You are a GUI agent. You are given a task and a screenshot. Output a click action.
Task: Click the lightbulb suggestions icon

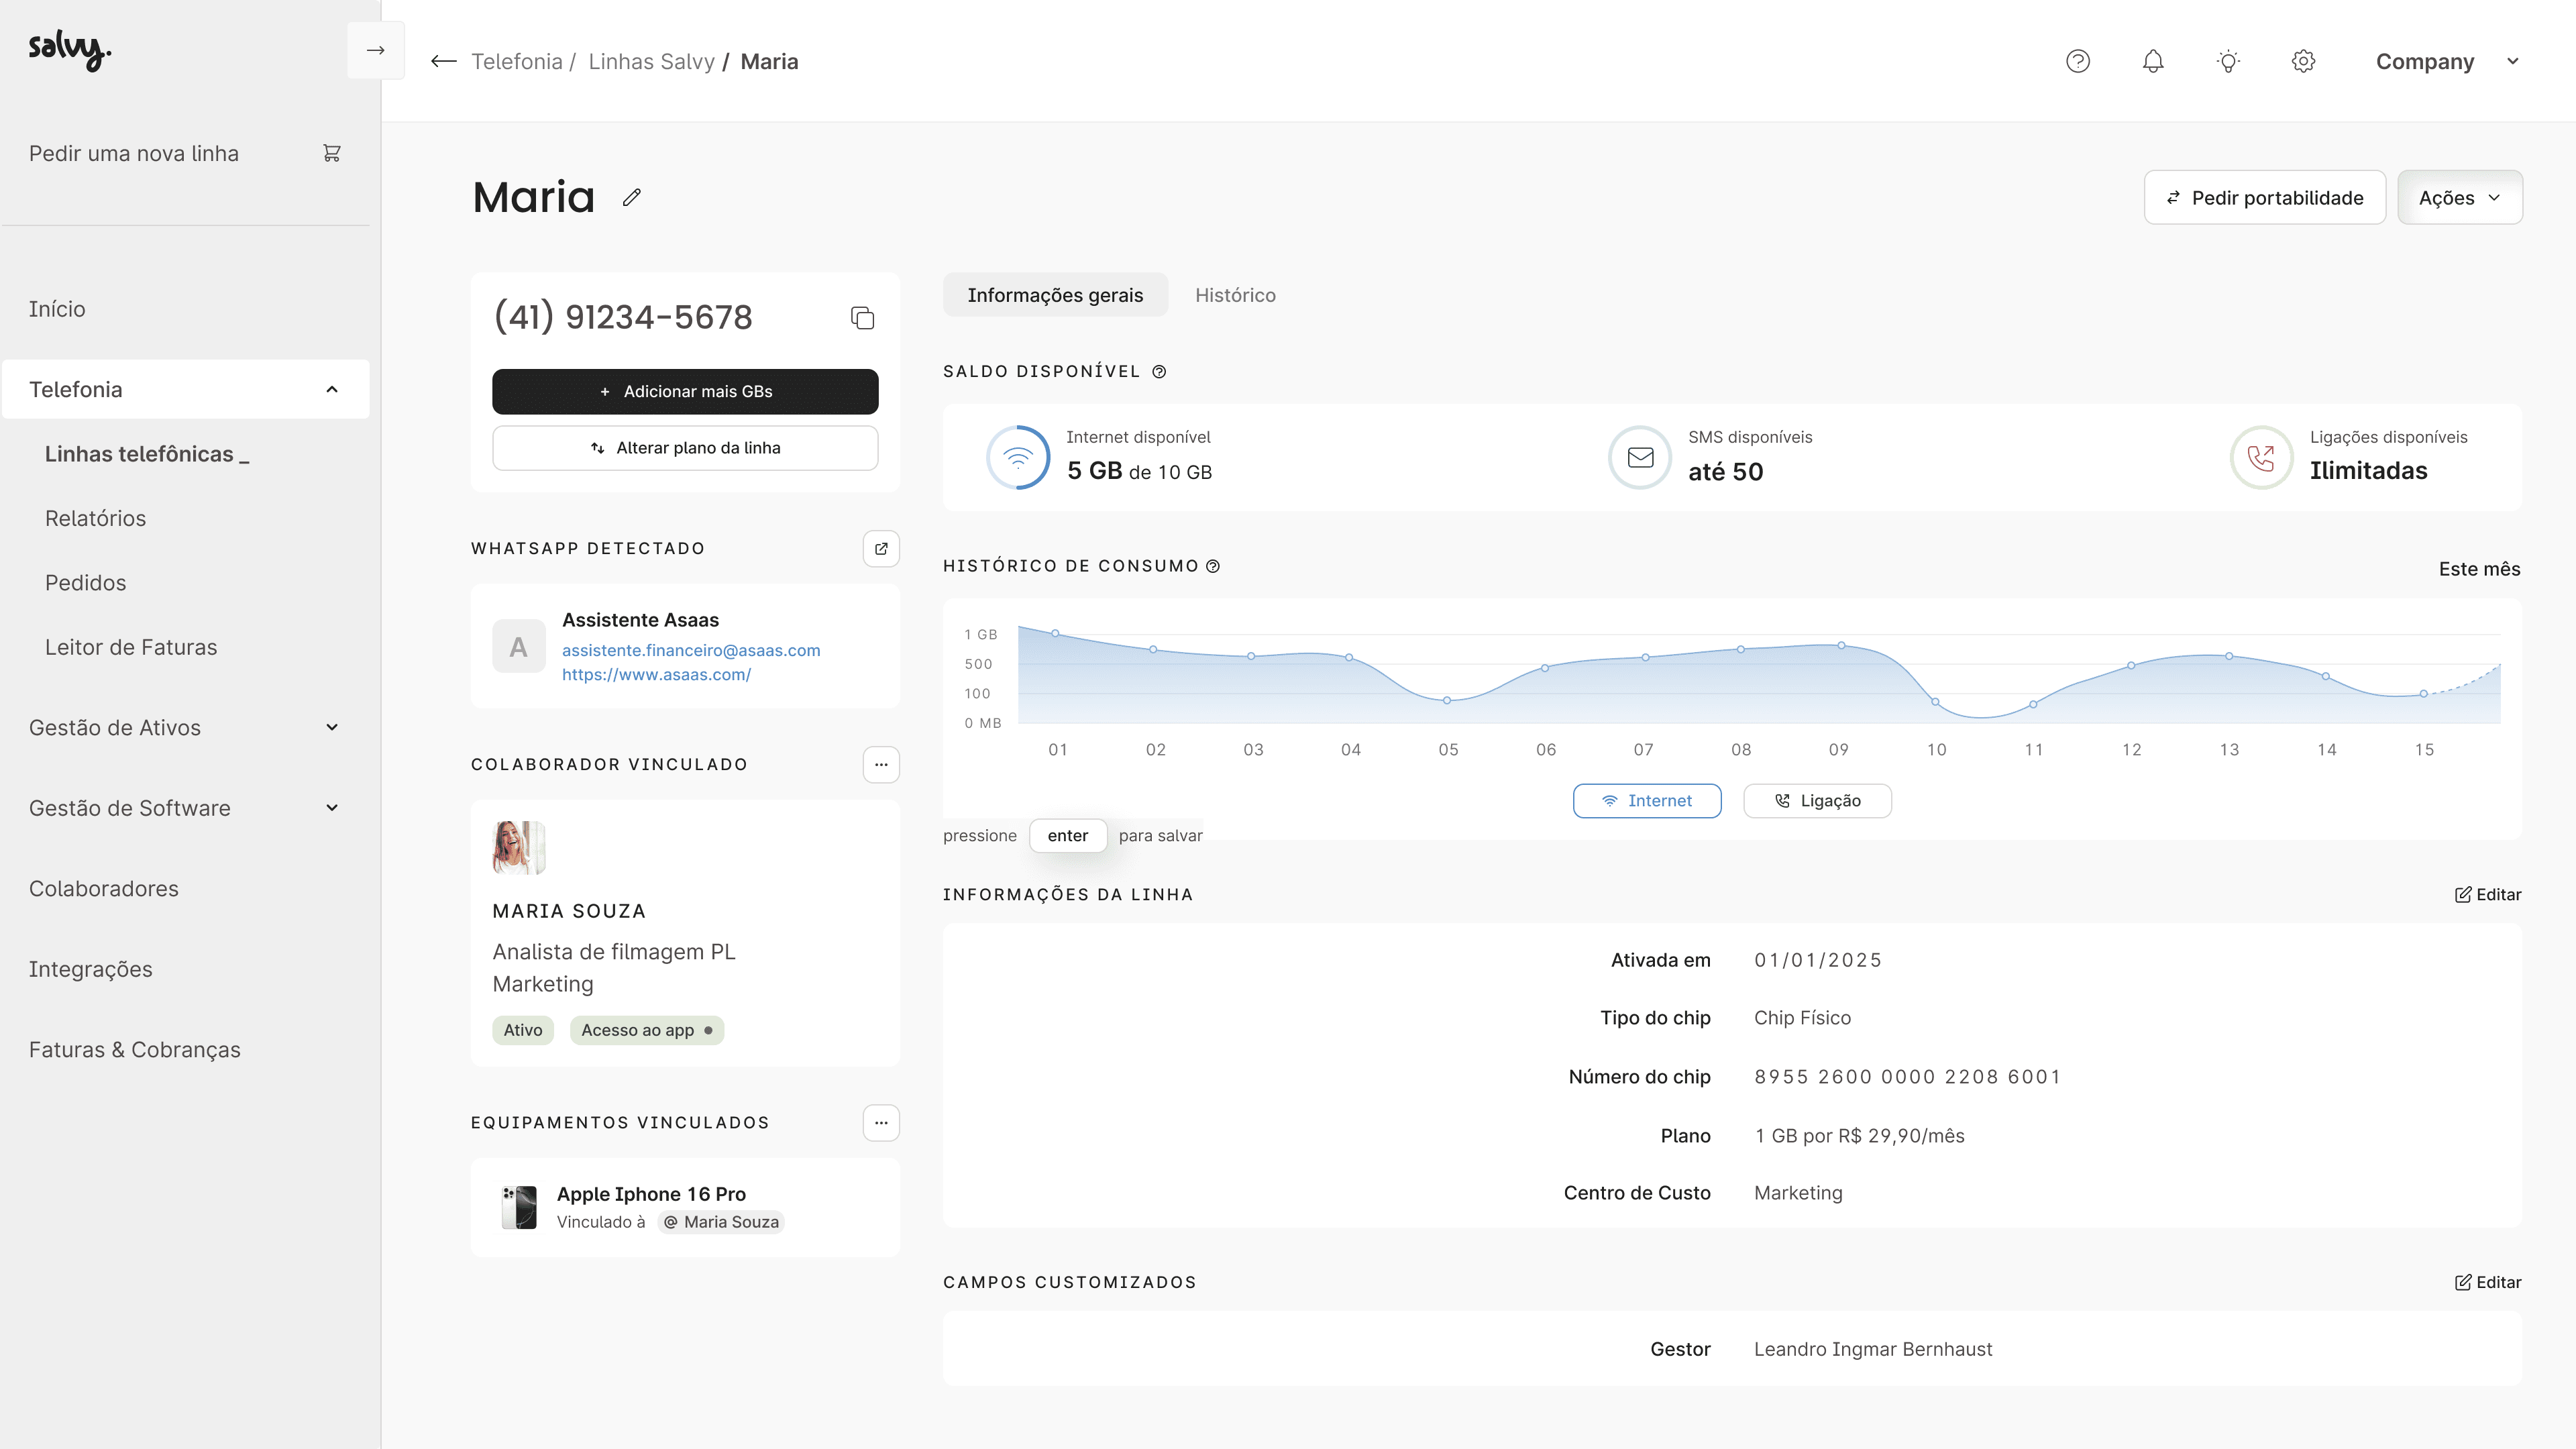(x=2227, y=61)
